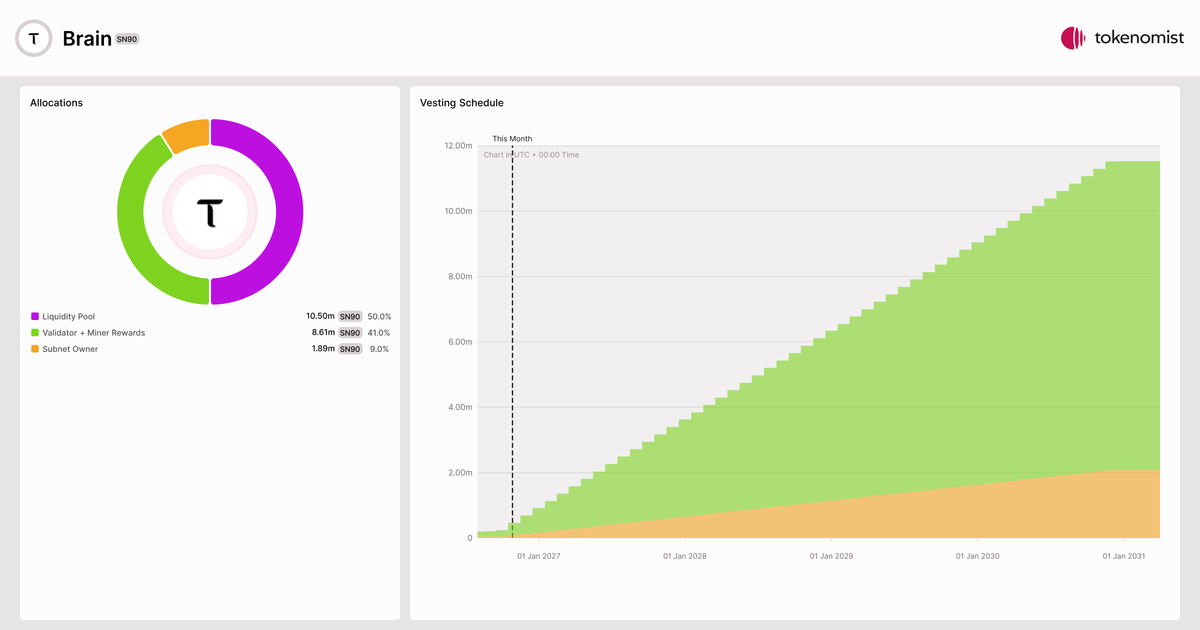Click the 01 Jan 2030 axis label
The height and width of the screenshot is (630, 1200).
click(x=978, y=556)
